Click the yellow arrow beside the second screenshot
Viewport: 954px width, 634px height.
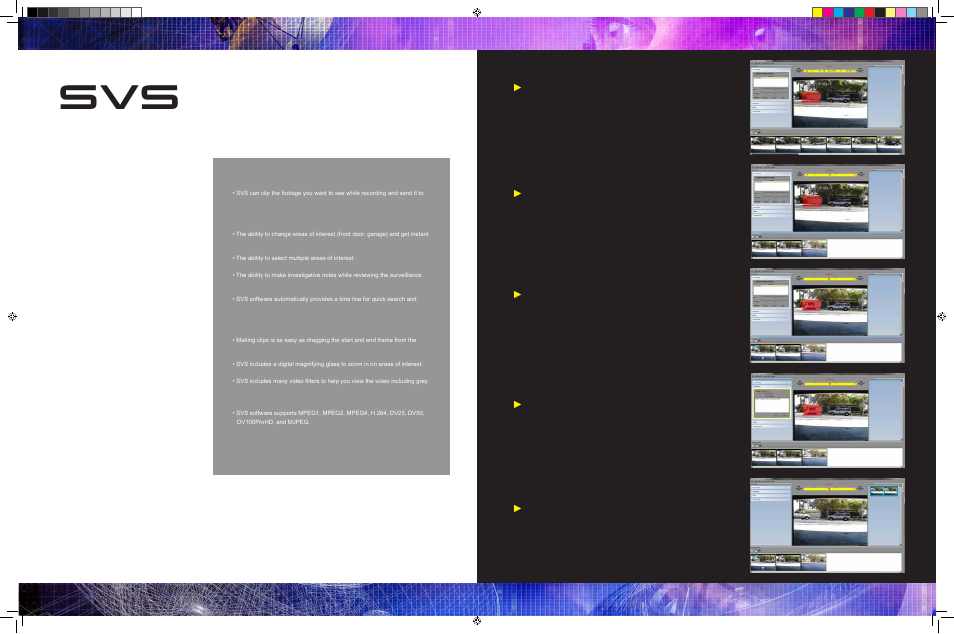point(518,193)
